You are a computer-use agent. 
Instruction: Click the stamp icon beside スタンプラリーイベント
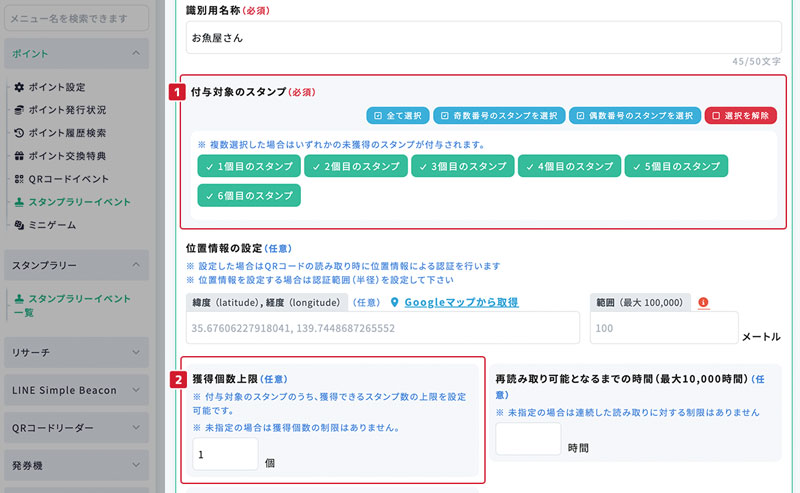click(20, 202)
